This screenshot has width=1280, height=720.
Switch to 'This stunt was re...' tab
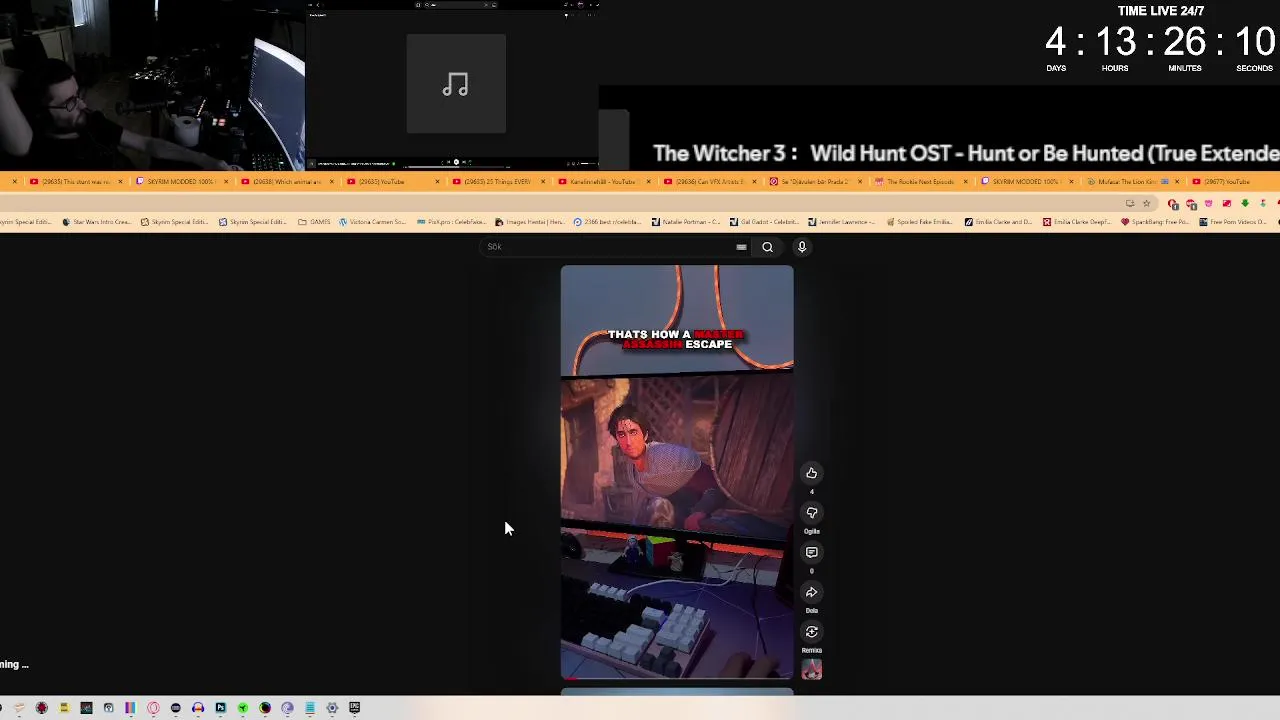click(x=75, y=182)
